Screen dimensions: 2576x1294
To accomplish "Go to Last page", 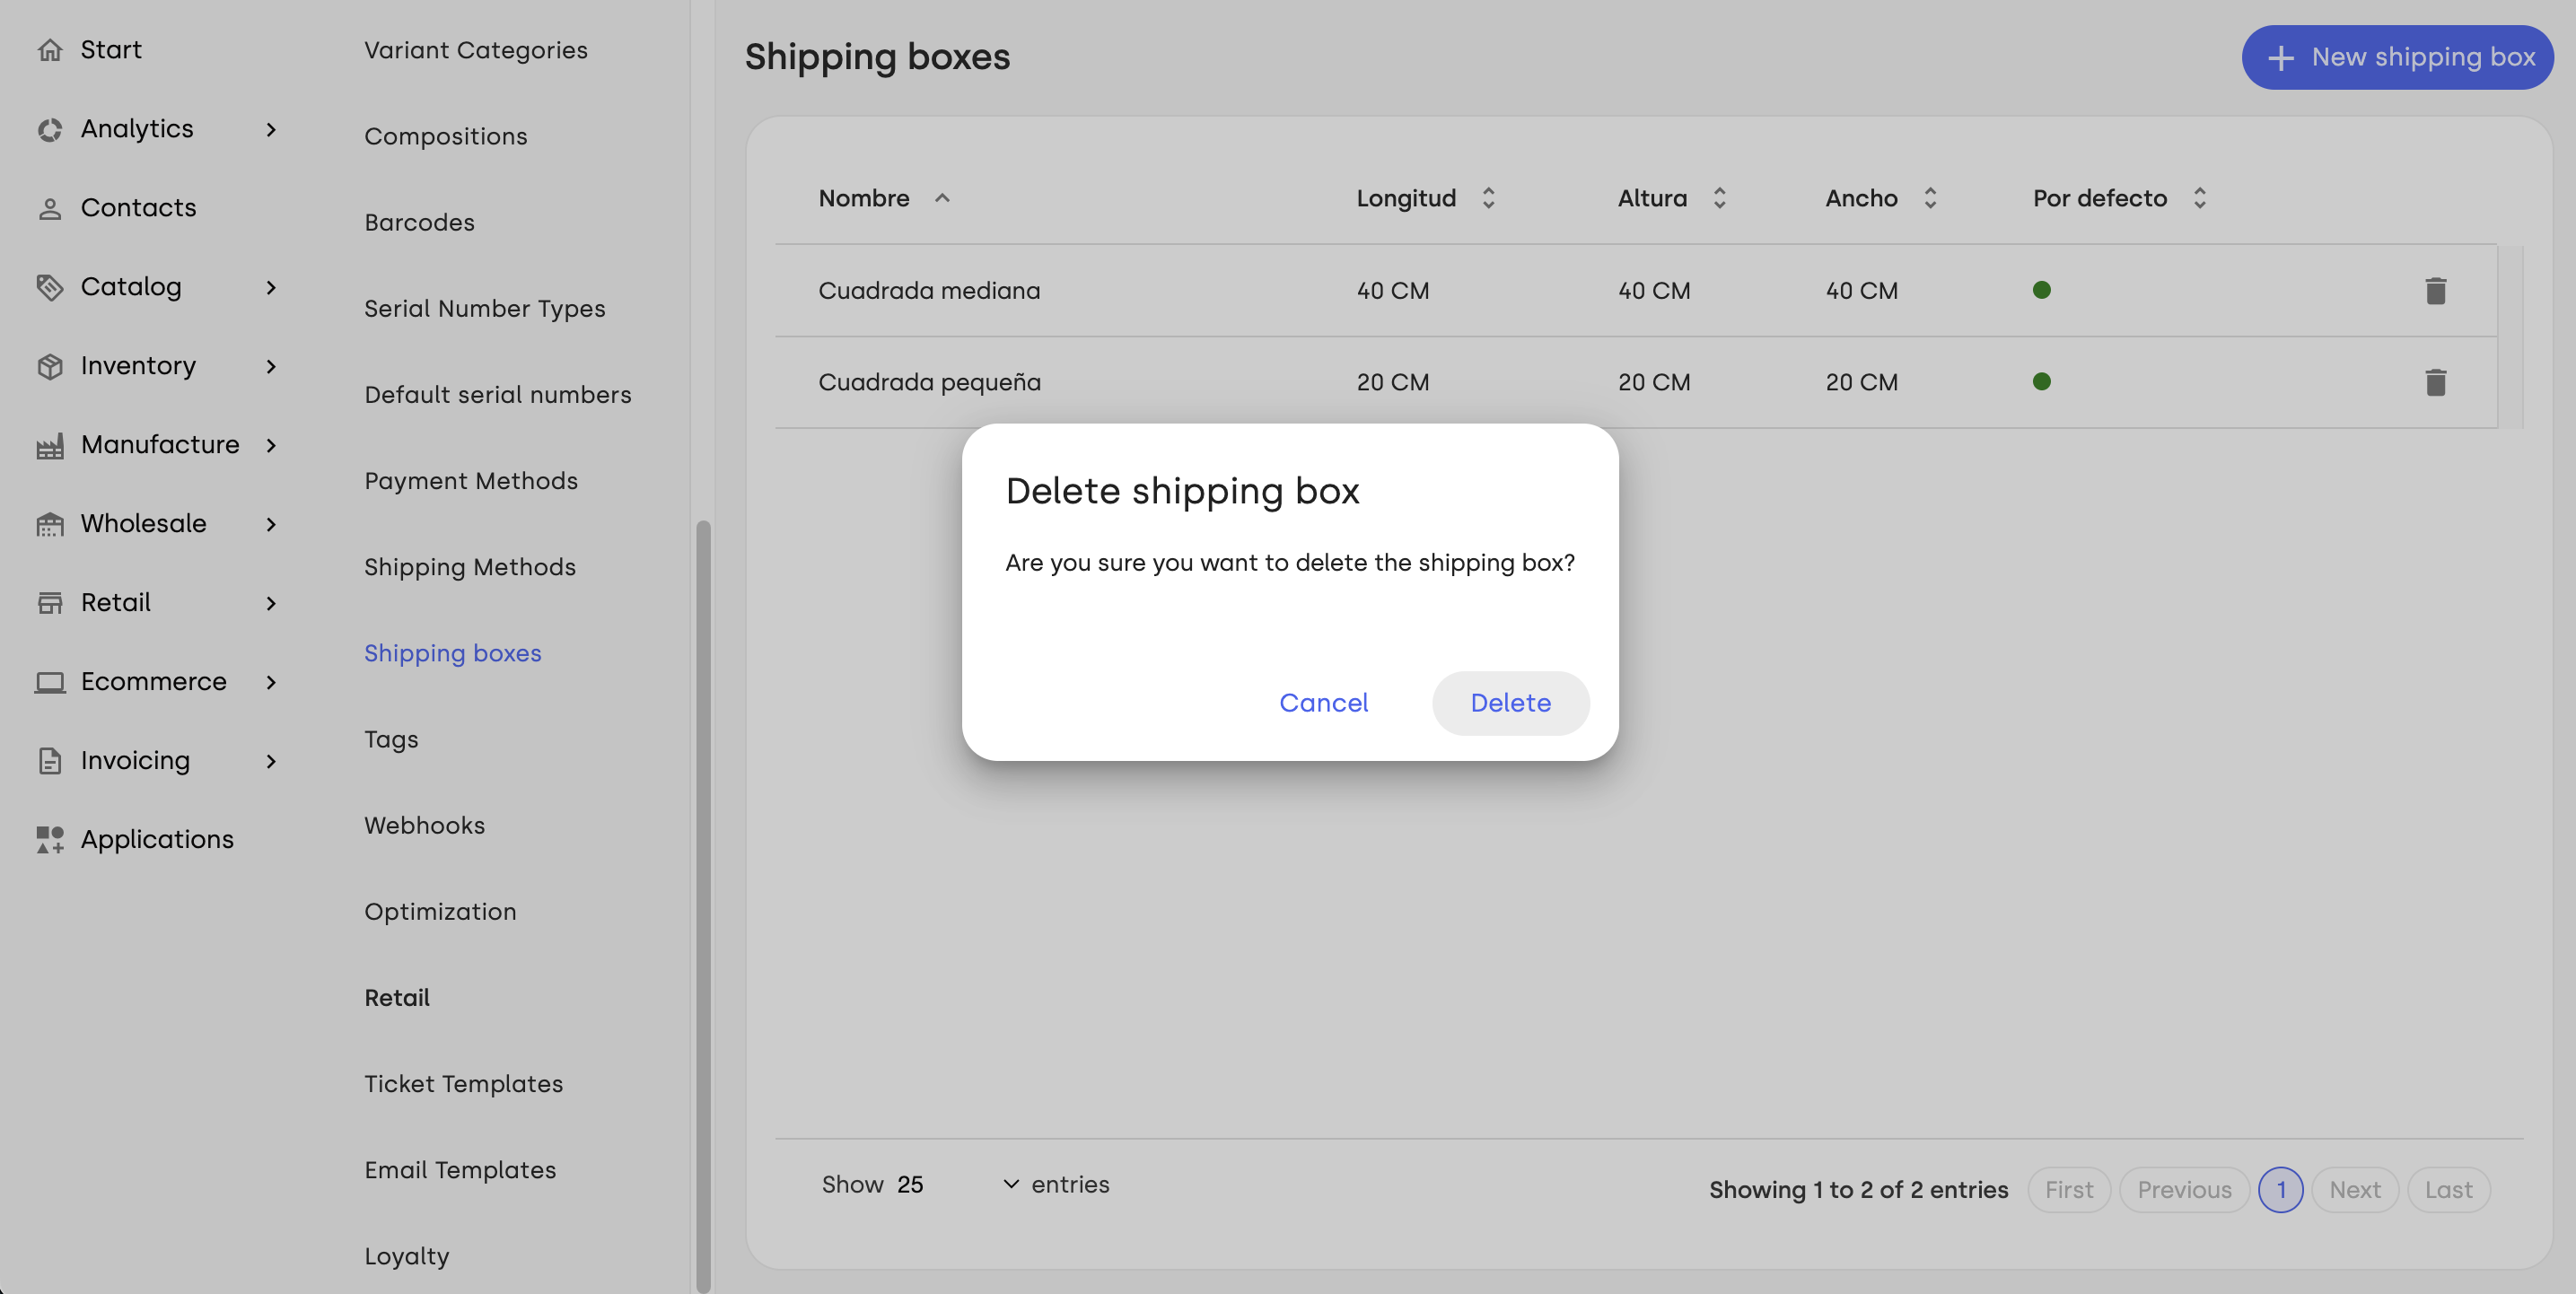I will 2448,1190.
